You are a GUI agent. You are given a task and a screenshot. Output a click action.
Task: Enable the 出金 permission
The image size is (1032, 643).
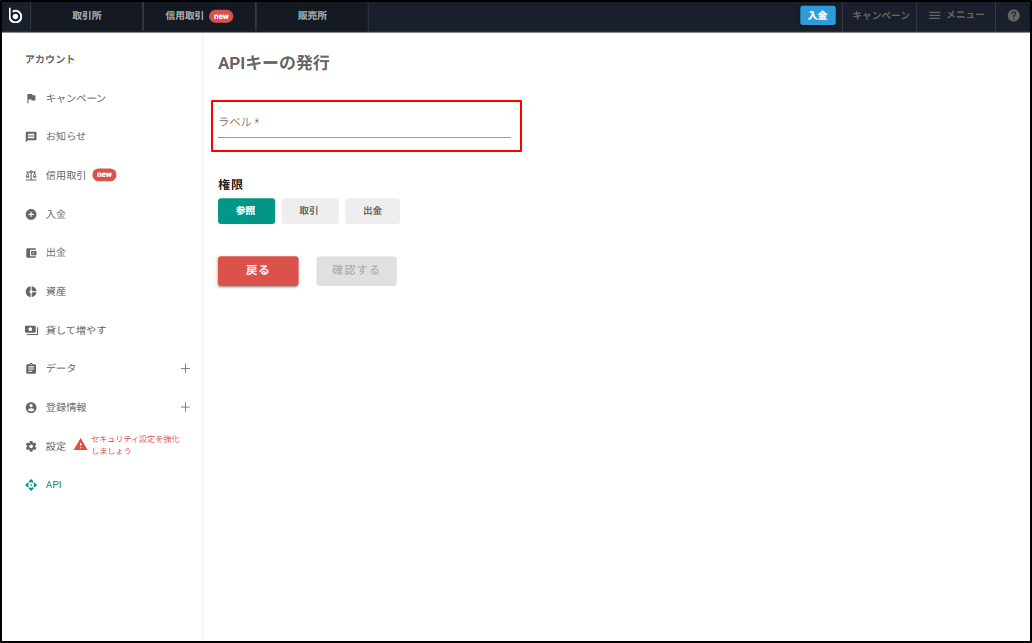click(x=372, y=210)
